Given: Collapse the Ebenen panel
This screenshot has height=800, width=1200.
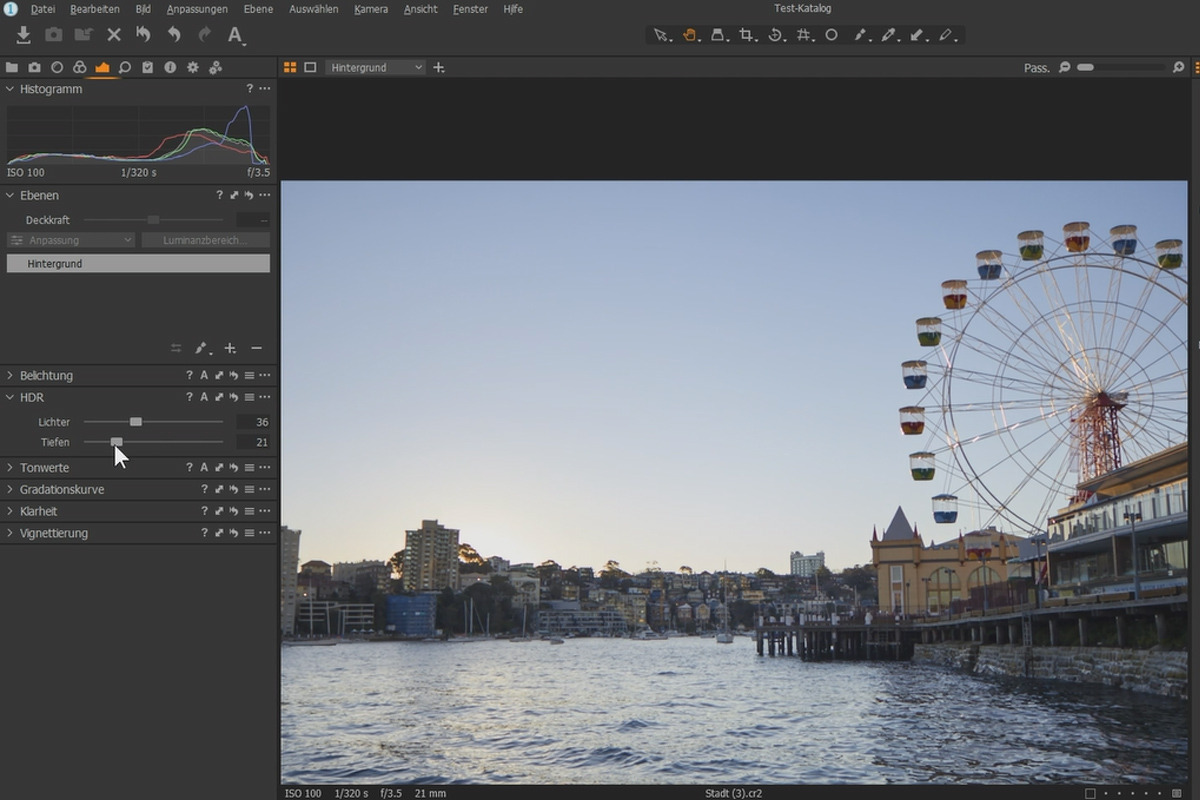Looking at the screenshot, I should 10,195.
